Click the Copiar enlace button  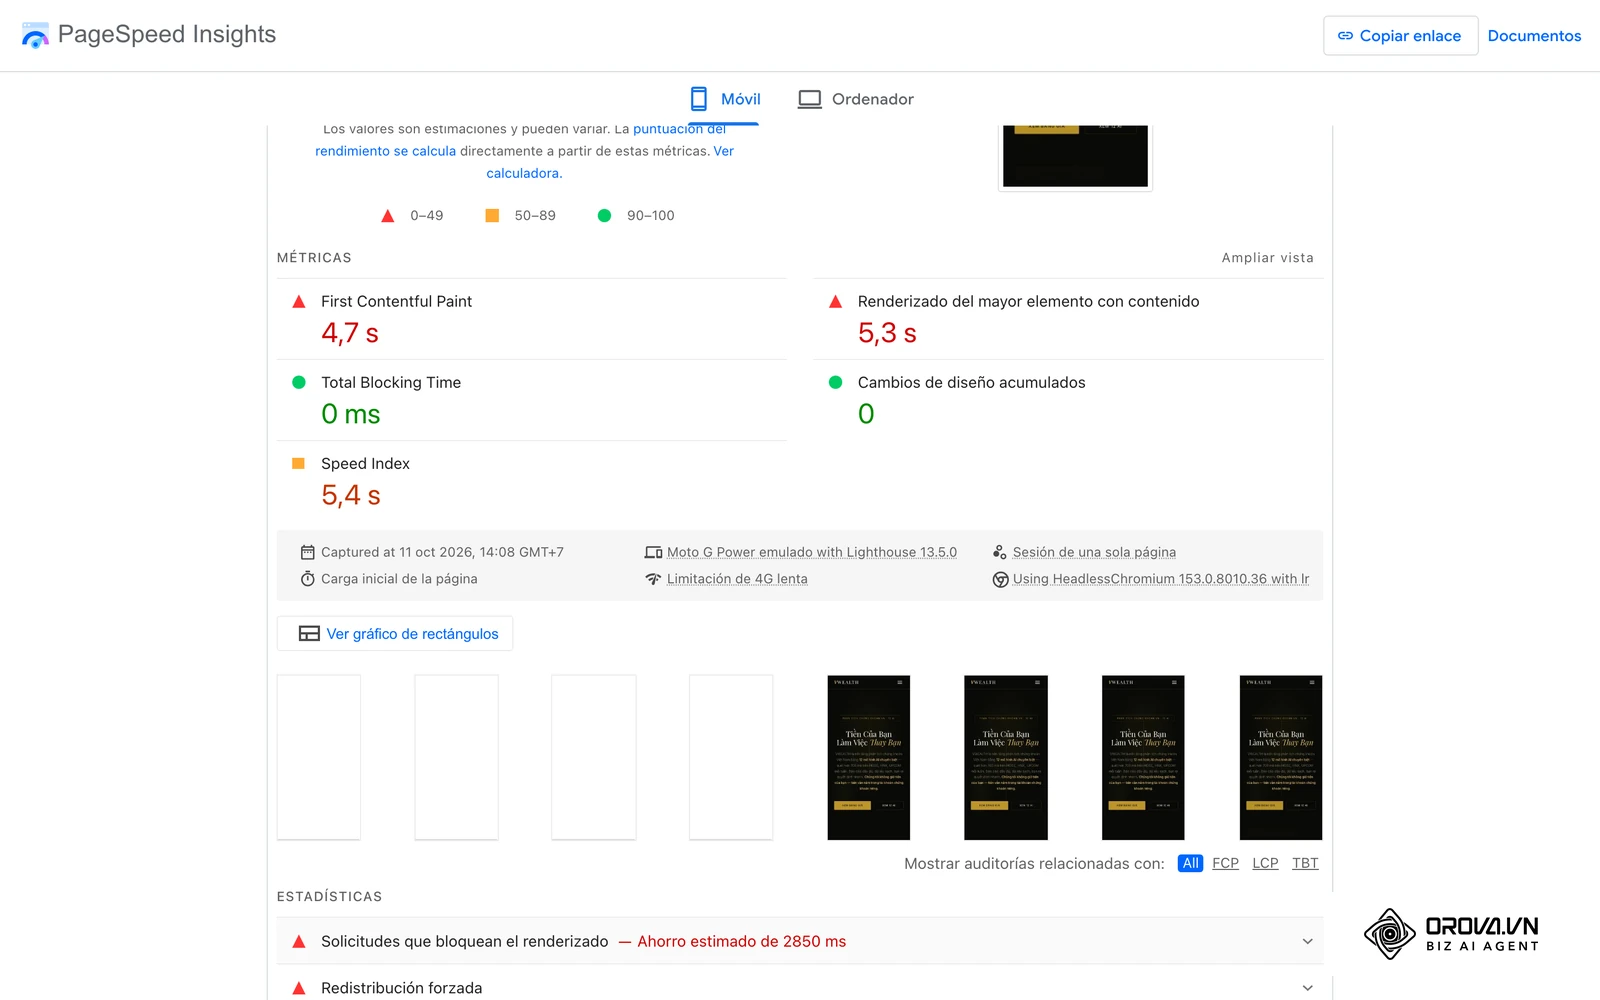pyautogui.click(x=1400, y=36)
